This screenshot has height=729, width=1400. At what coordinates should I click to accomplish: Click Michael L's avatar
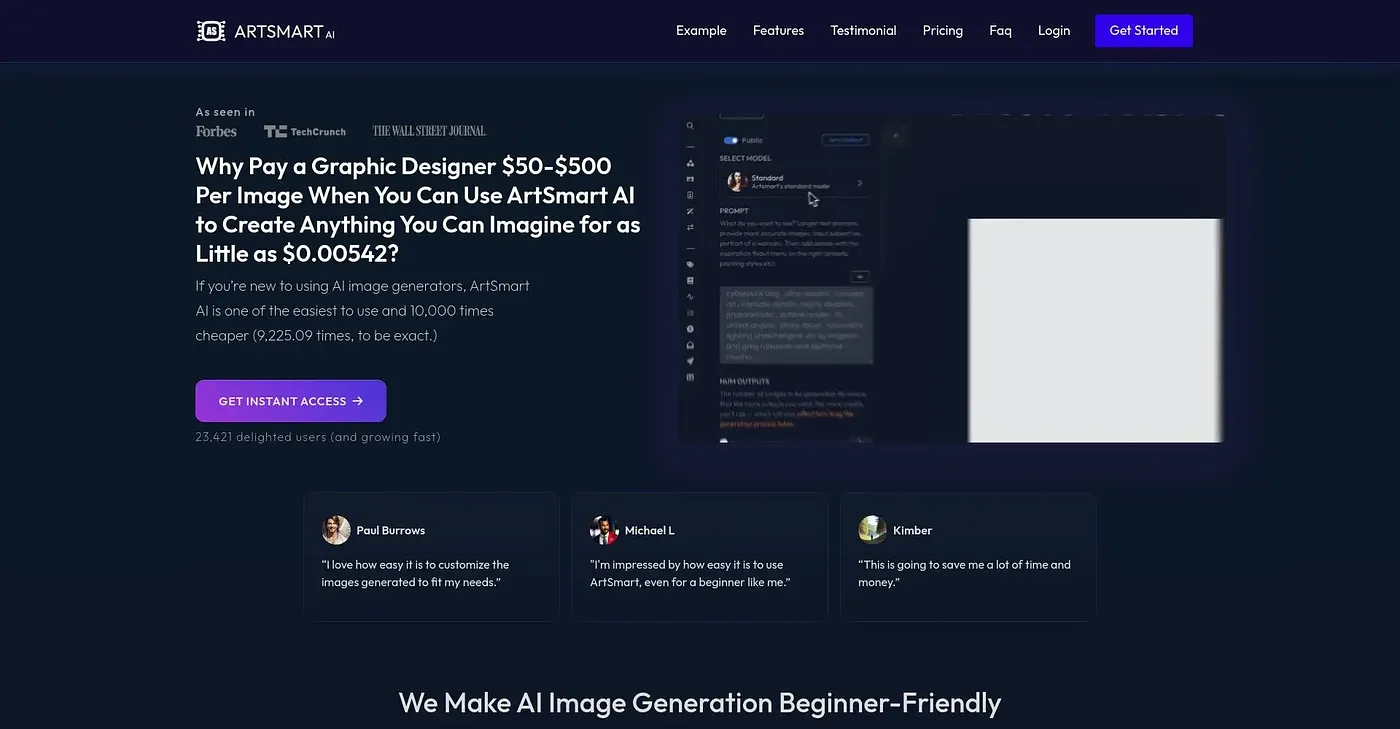tap(604, 530)
